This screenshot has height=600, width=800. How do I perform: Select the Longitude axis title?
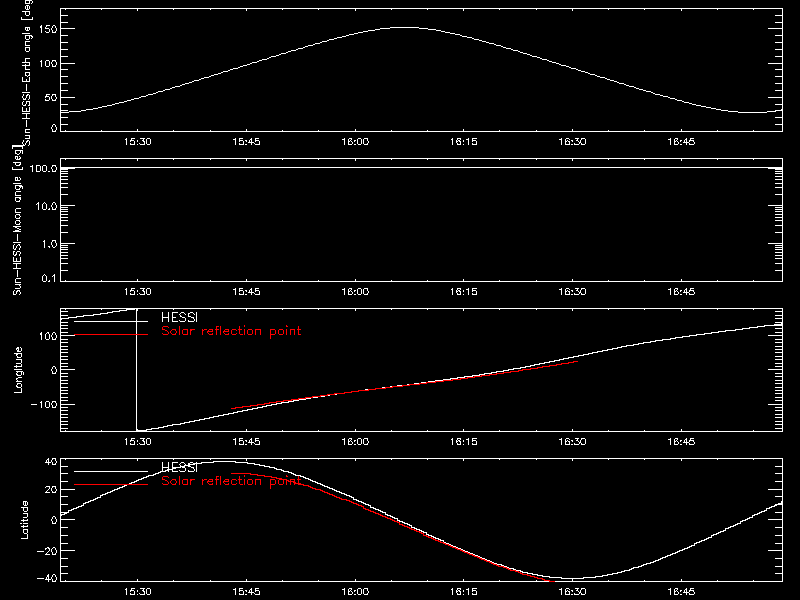point(18,370)
